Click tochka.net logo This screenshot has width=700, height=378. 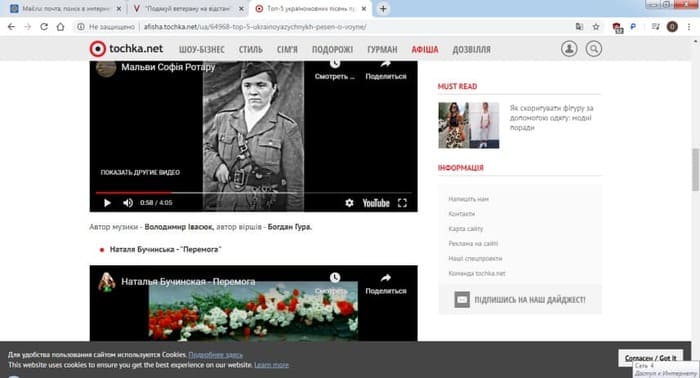[x=126, y=49]
